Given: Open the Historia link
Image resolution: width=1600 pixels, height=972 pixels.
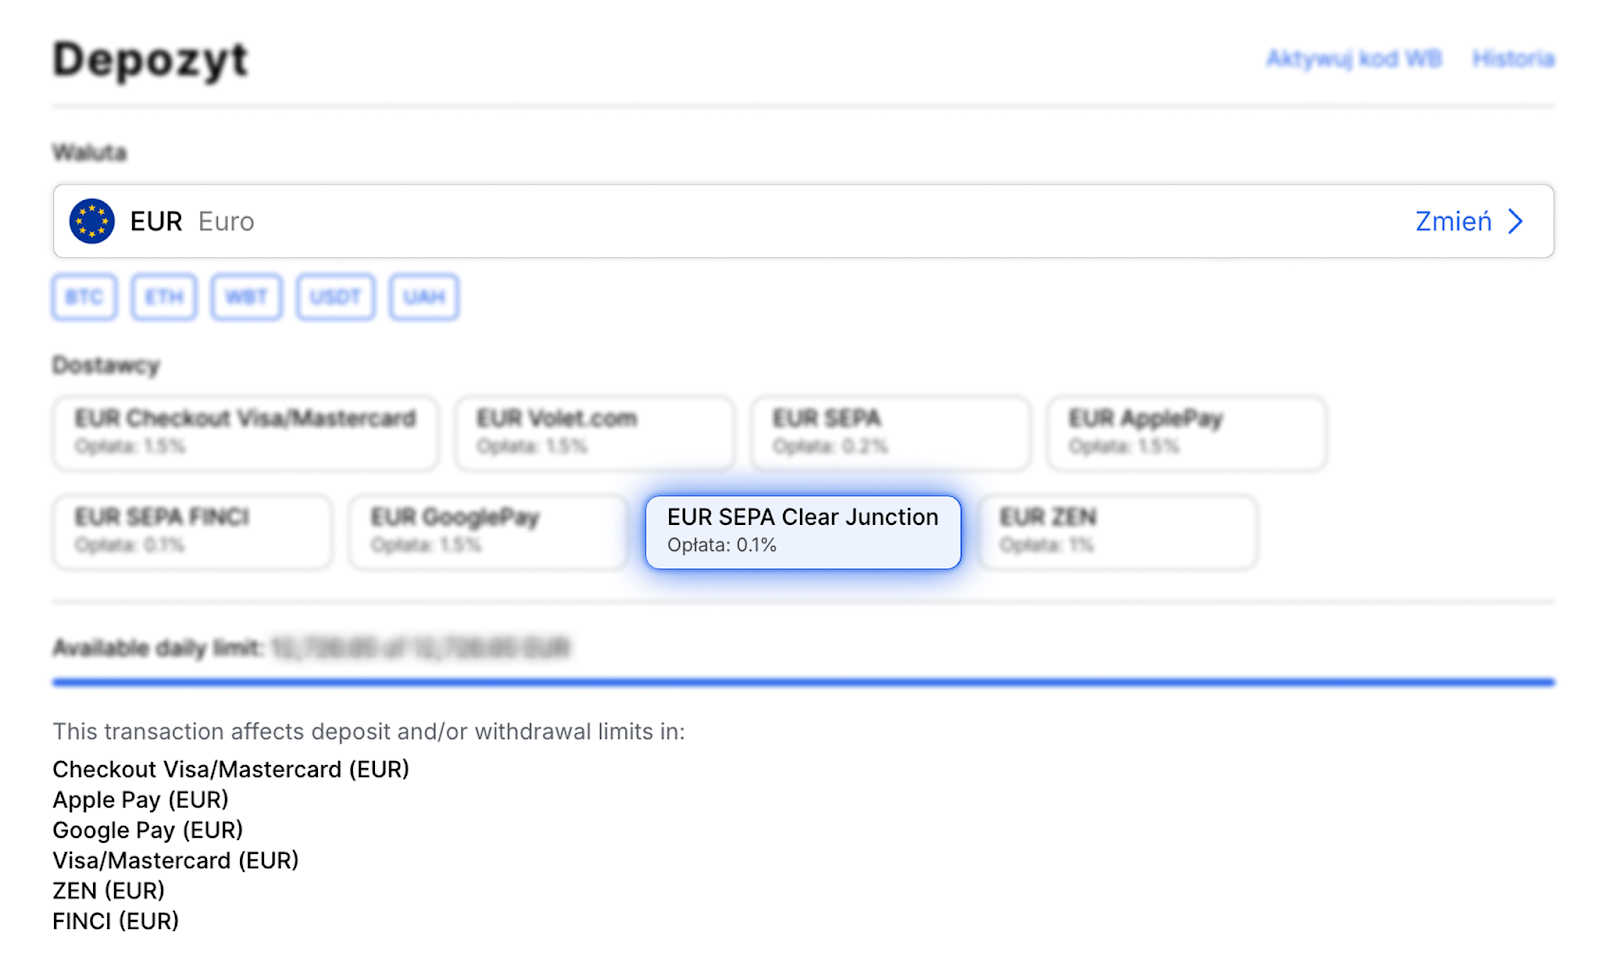Looking at the screenshot, I should pyautogui.click(x=1513, y=59).
